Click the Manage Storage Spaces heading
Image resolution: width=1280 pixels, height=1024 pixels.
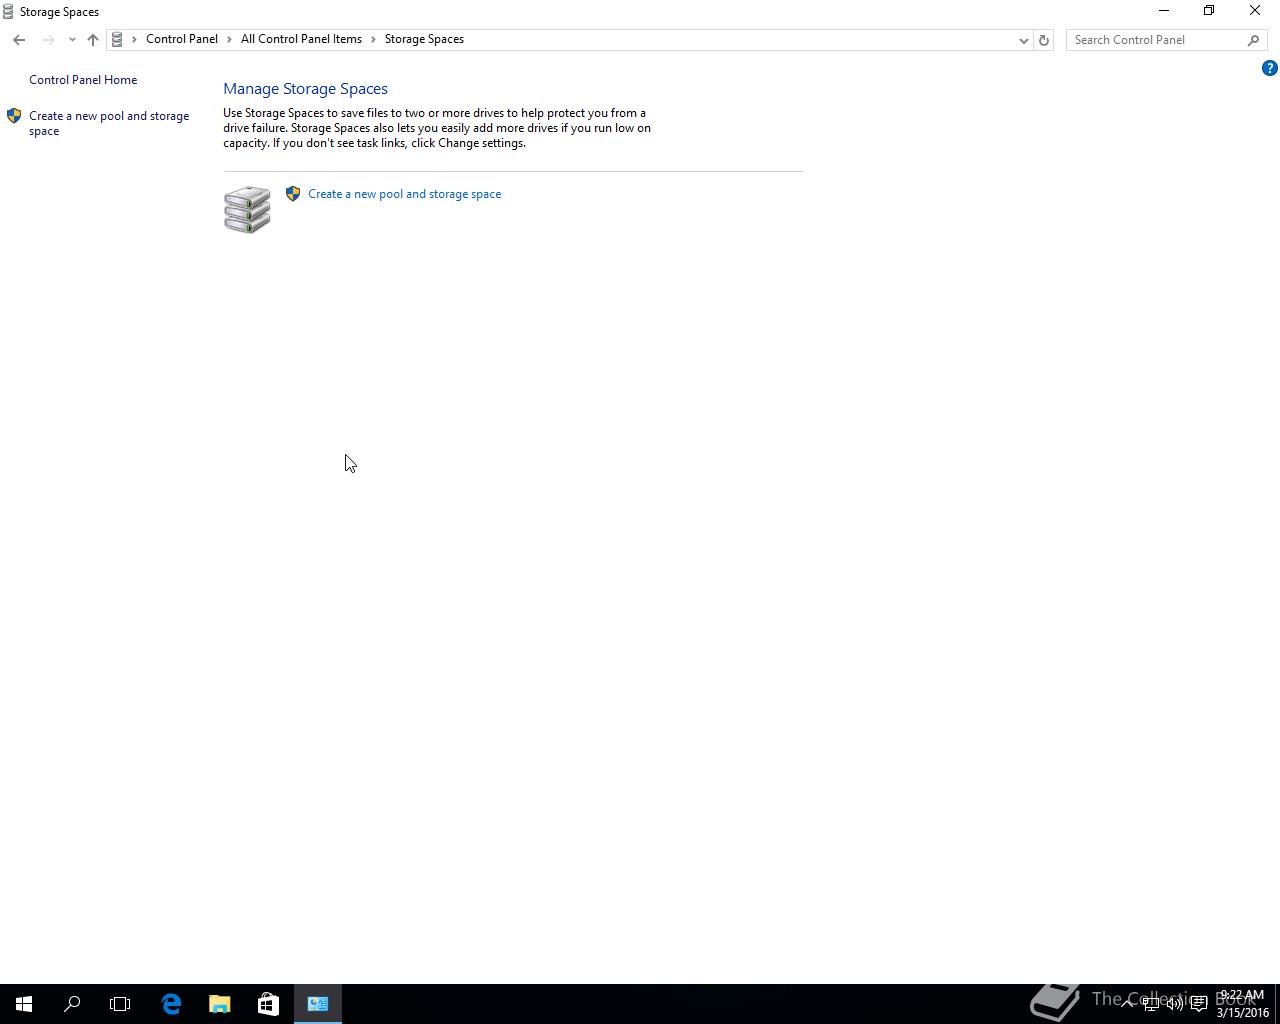[305, 89]
